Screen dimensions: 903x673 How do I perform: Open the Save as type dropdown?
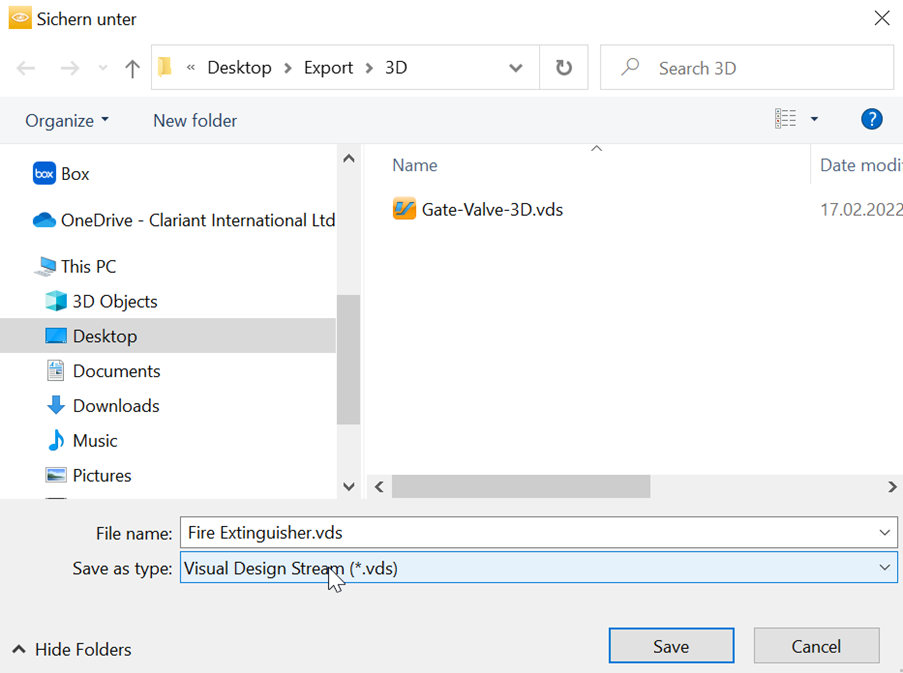(884, 568)
